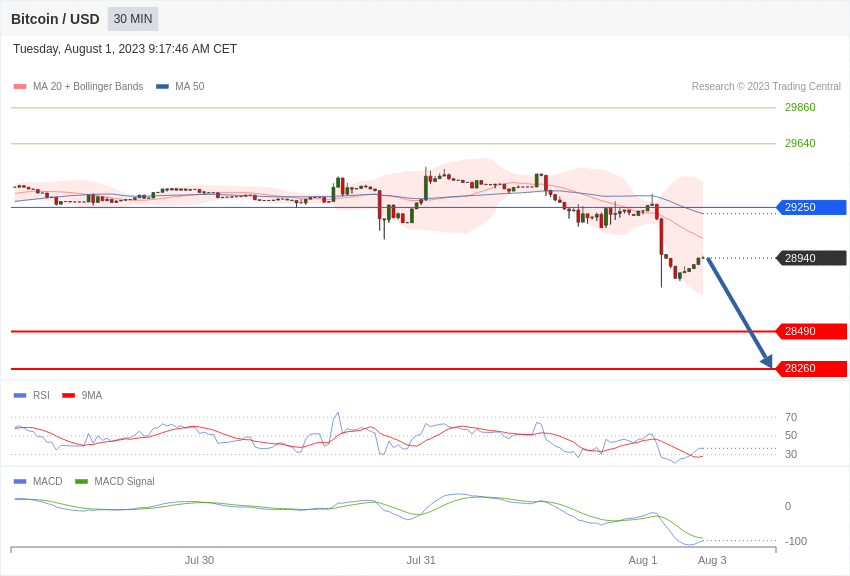Click the Research © 2023 Trading Central credit
The image size is (850, 576).
click(x=766, y=86)
